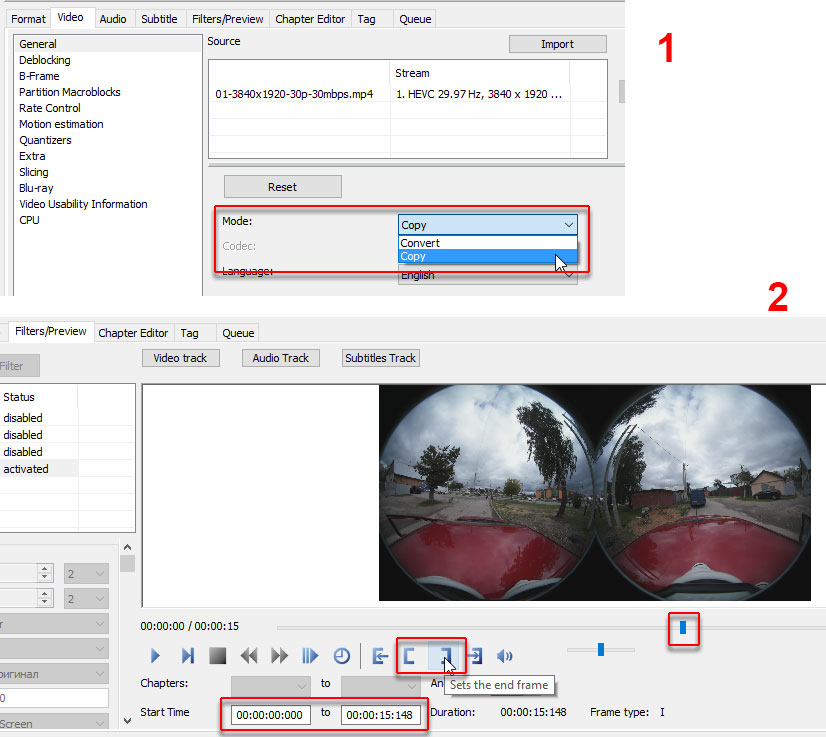Click the Import button
This screenshot has height=737, width=826.
(557, 44)
